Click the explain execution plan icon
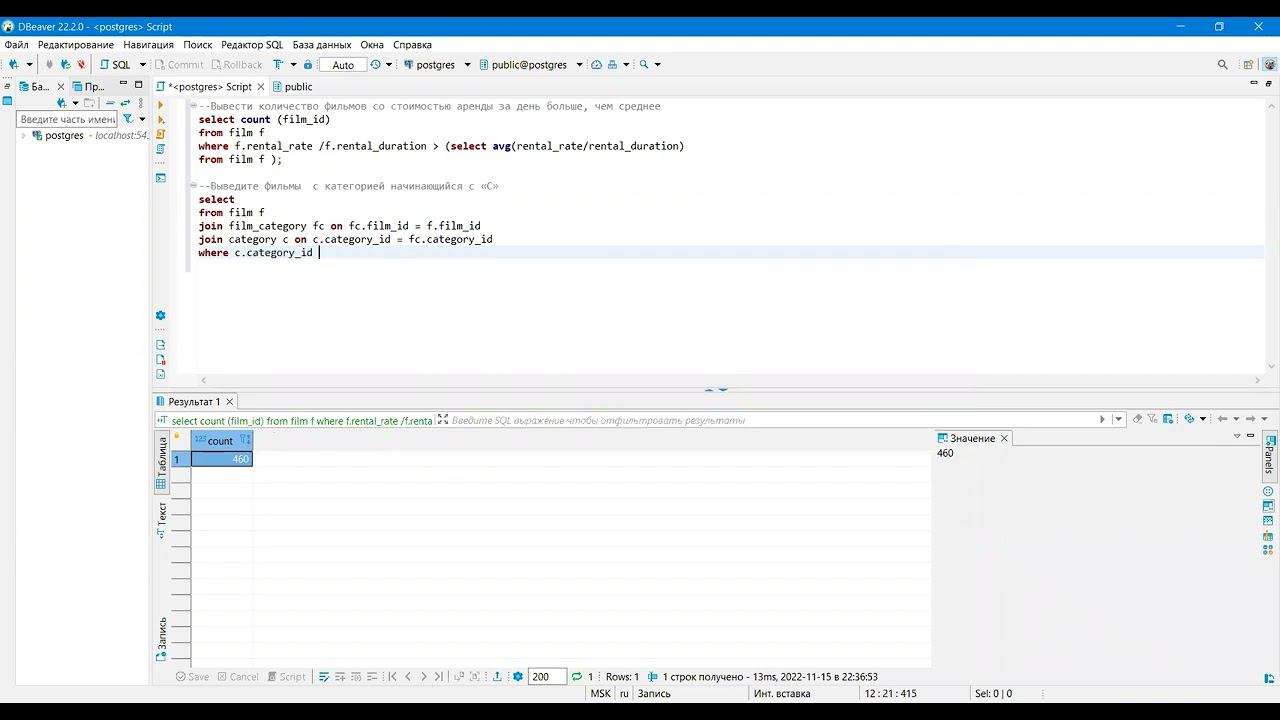Screen dimensions: 1280x720 pyautogui.click(x=160, y=149)
